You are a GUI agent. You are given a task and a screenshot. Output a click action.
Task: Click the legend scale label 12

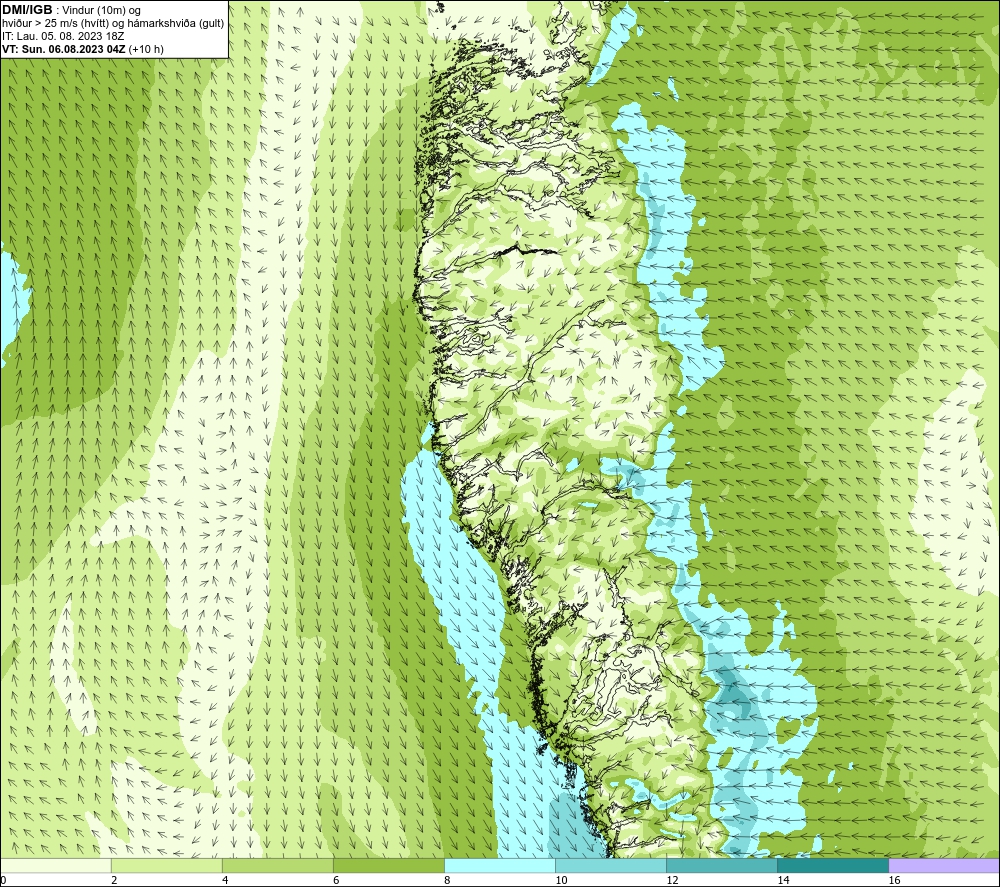pos(672,881)
